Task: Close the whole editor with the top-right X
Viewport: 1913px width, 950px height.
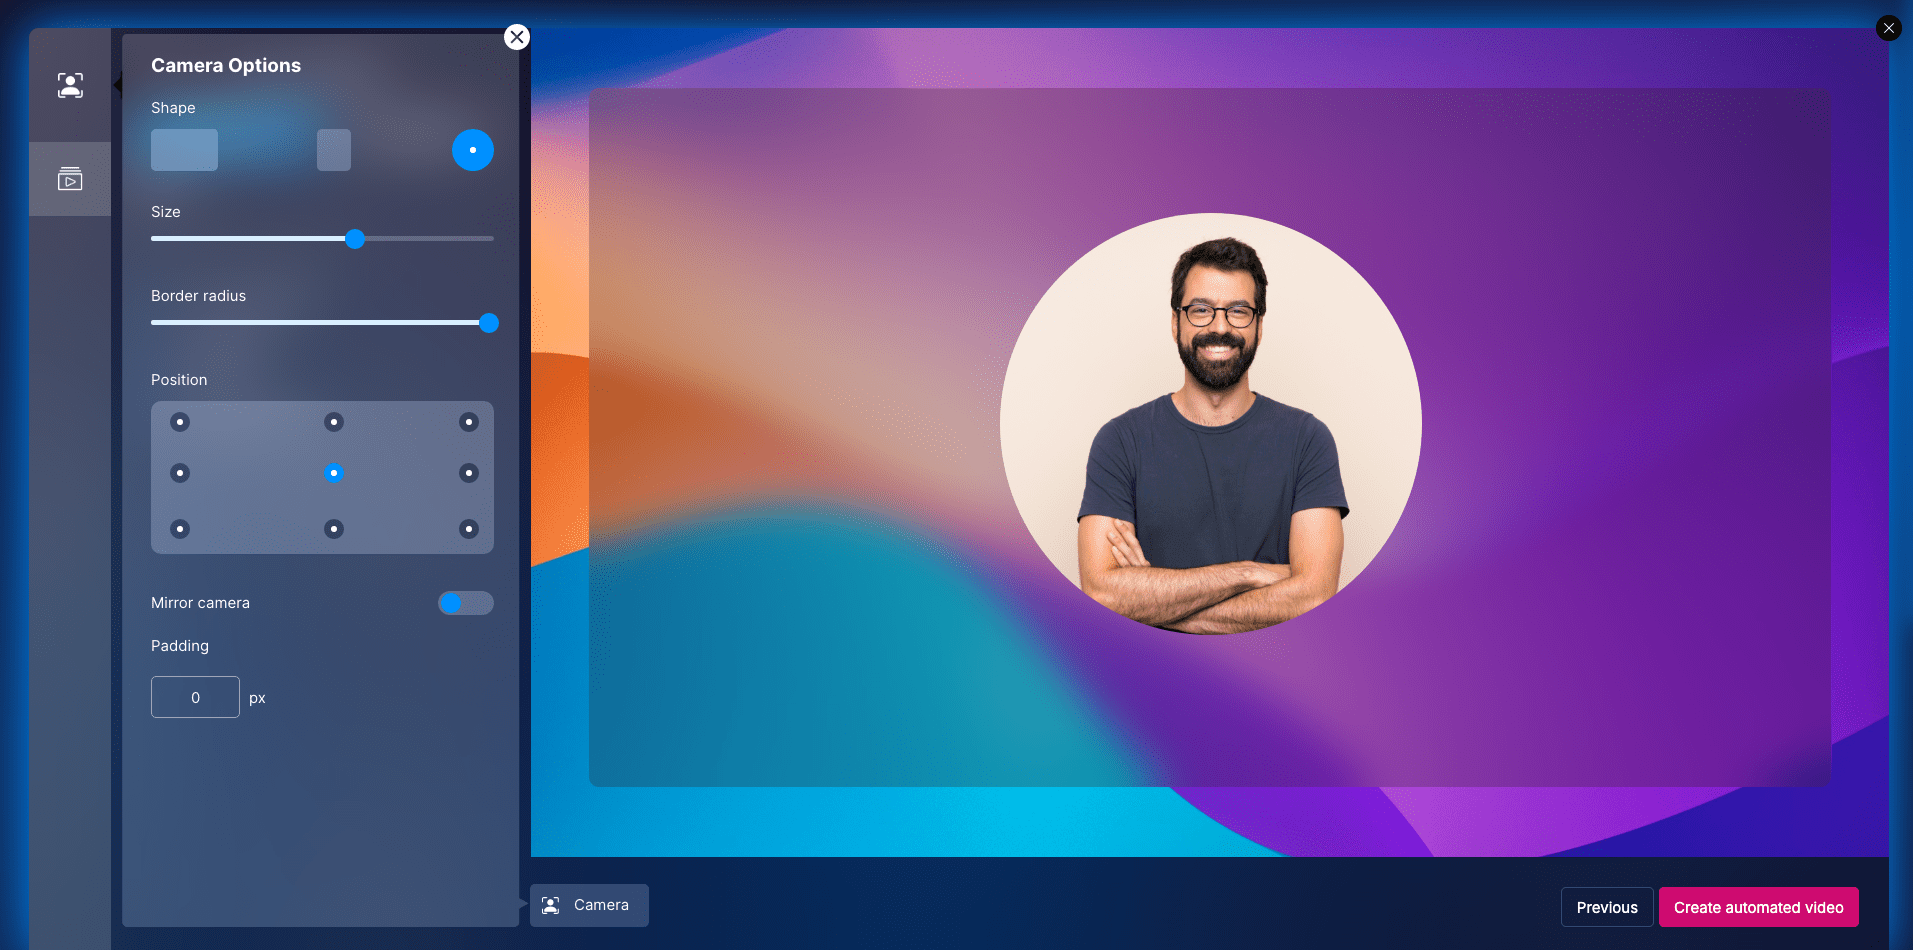Action: point(1889,28)
